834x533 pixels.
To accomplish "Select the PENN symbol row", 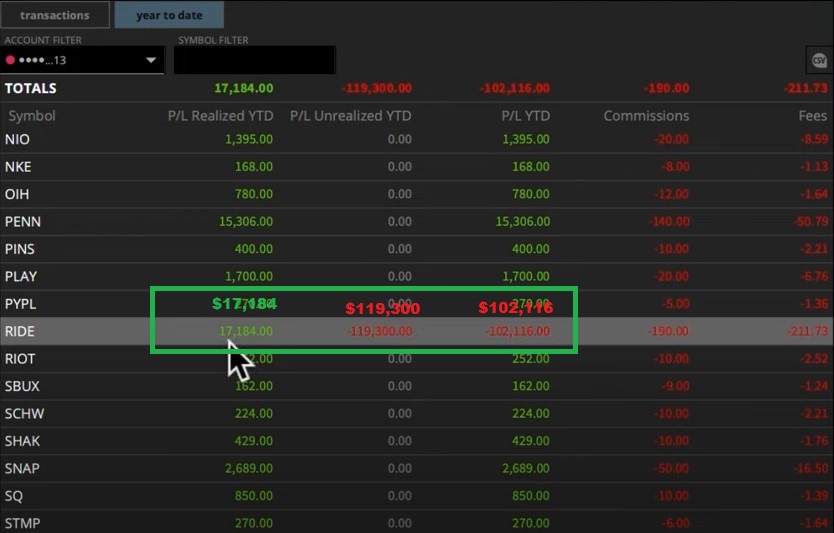I will [x=417, y=221].
